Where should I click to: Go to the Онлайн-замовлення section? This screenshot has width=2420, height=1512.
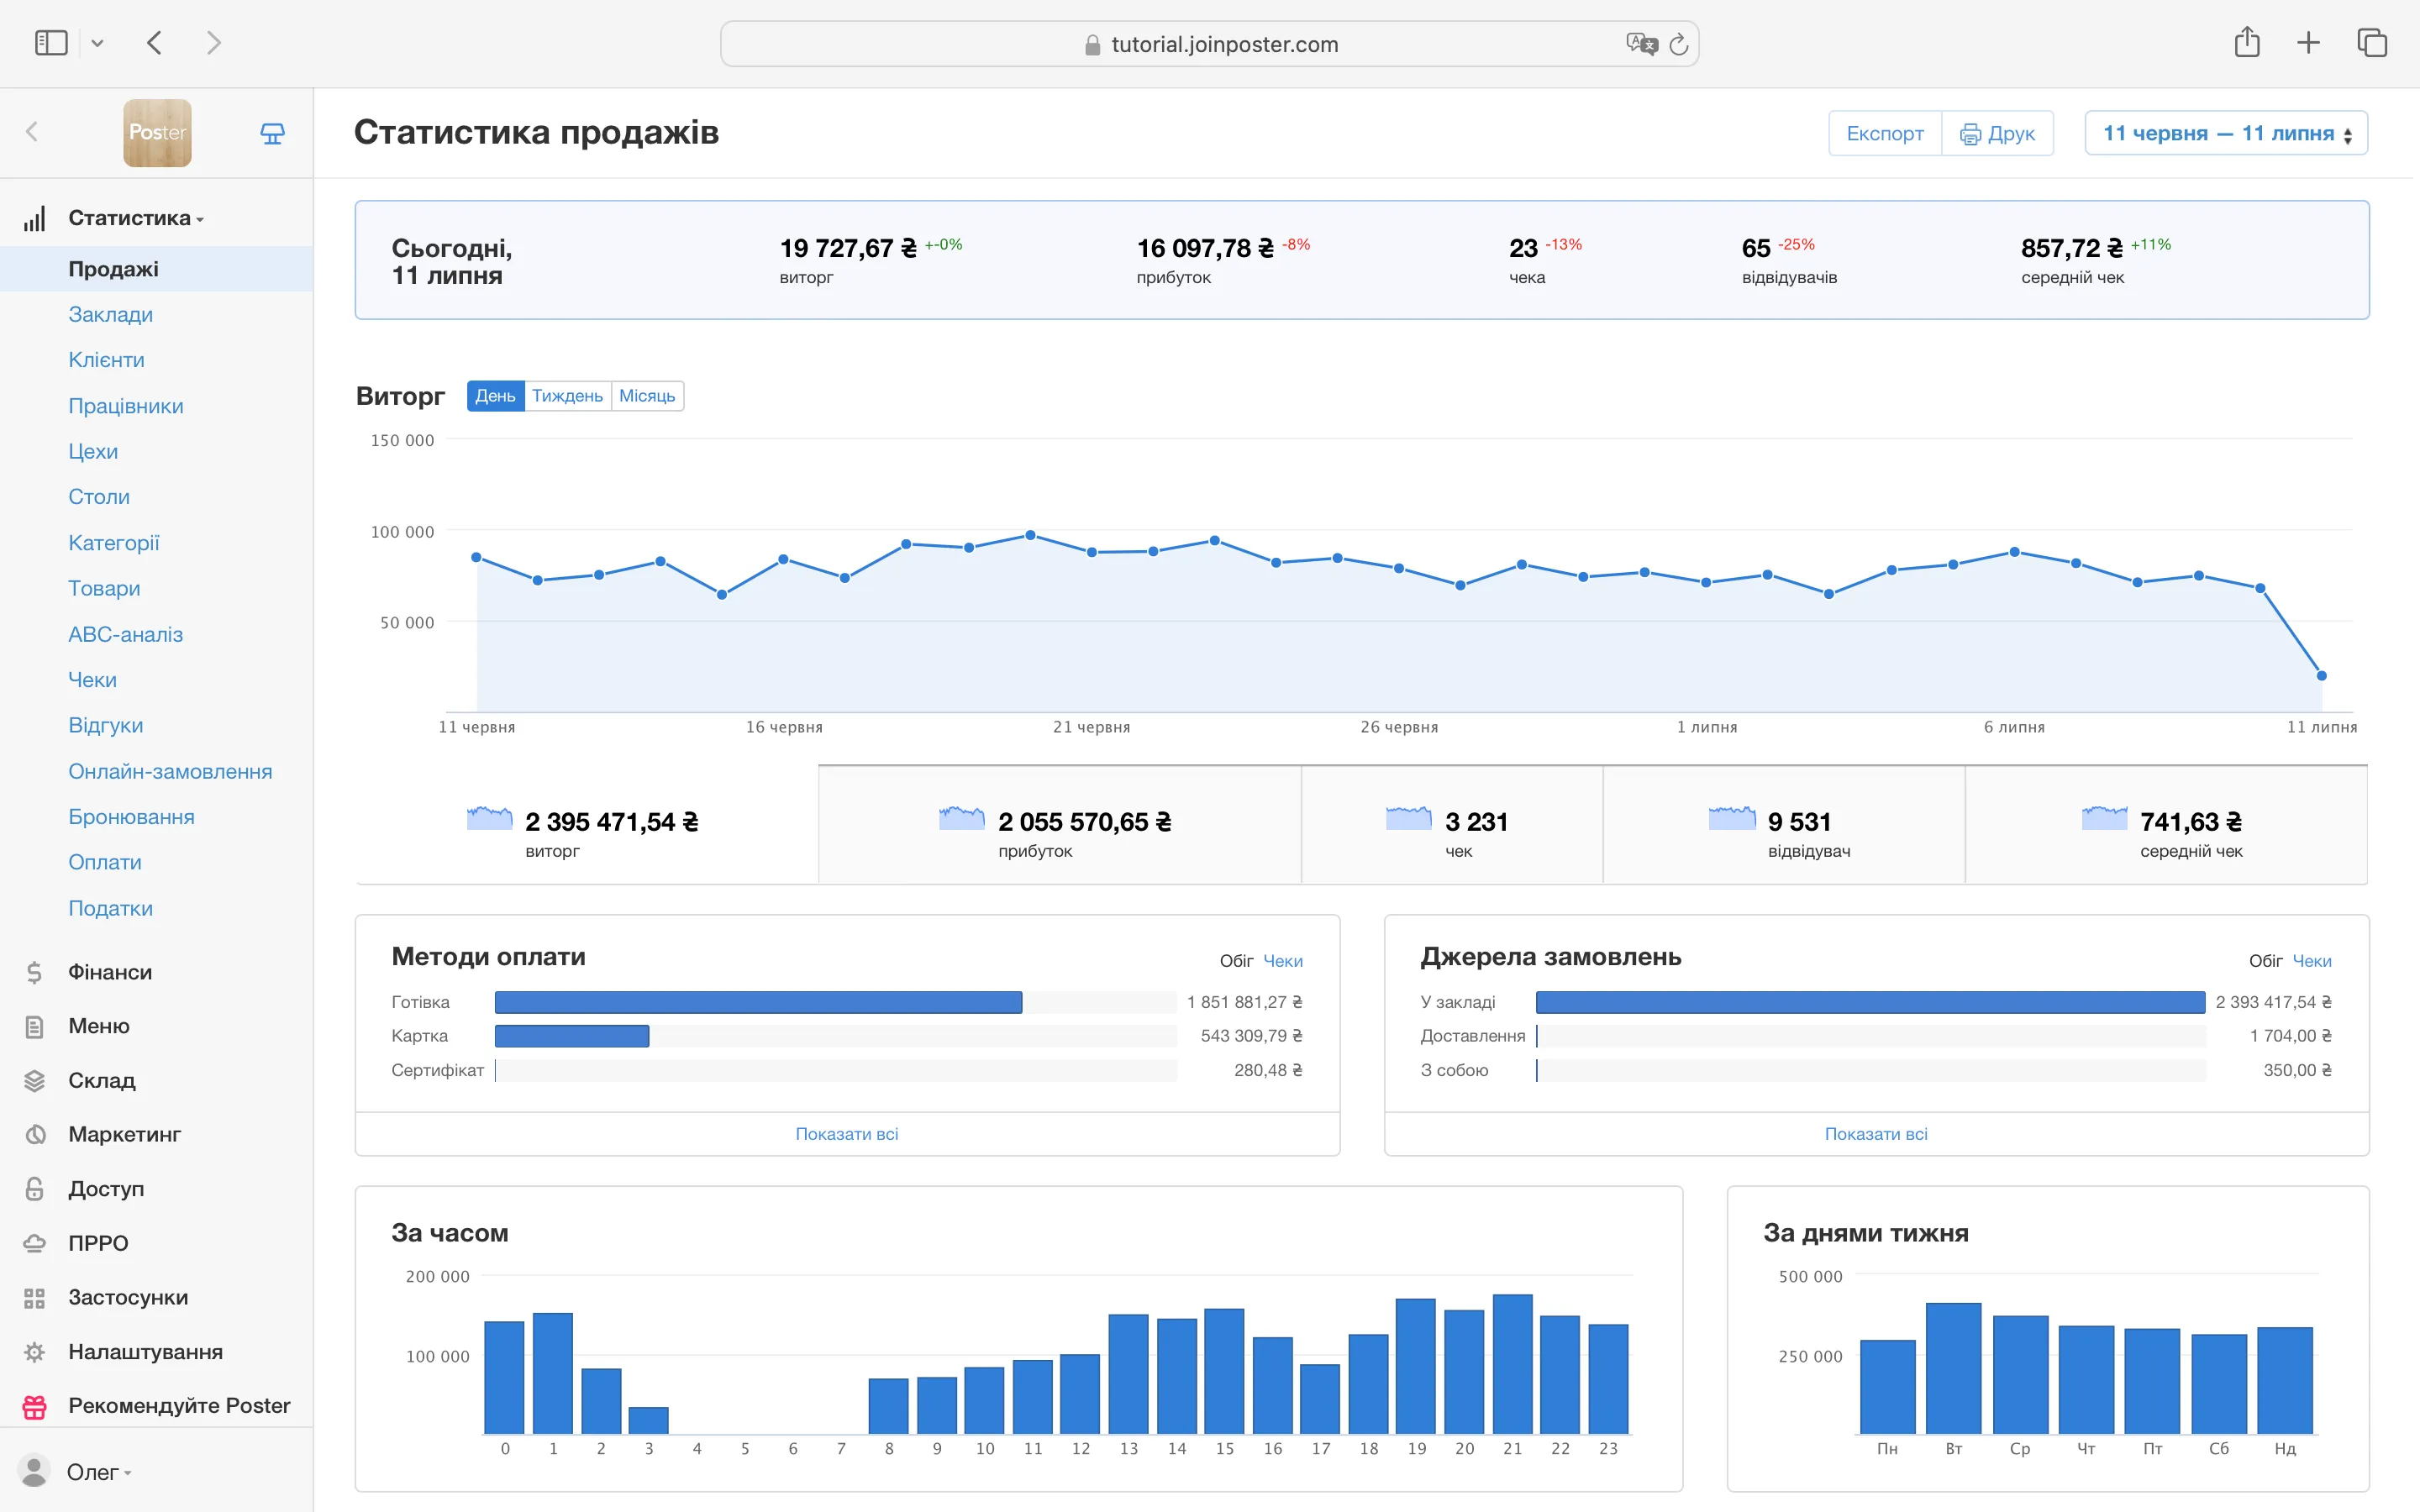click(x=170, y=771)
